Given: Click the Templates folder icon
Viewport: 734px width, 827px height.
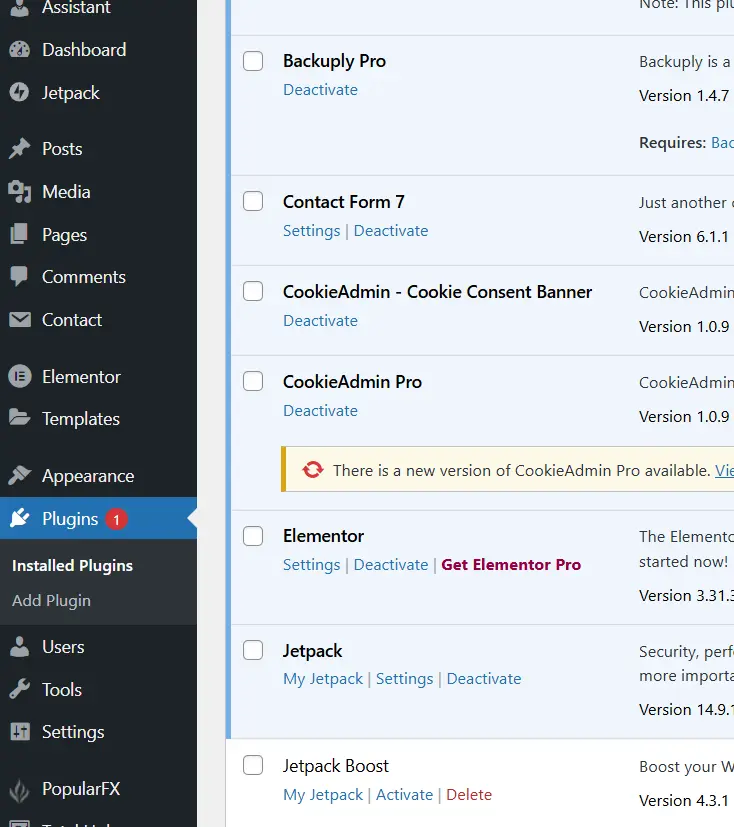Looking at the screenshot, I should click(x=20, y=418).
